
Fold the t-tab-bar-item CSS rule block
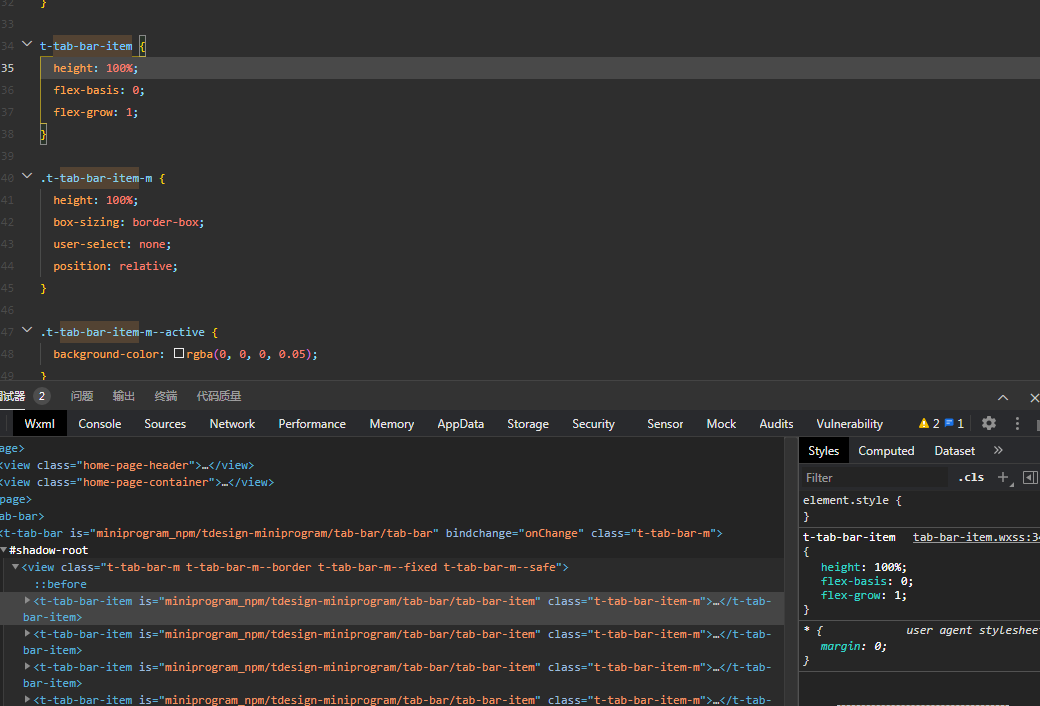point(27,45)
